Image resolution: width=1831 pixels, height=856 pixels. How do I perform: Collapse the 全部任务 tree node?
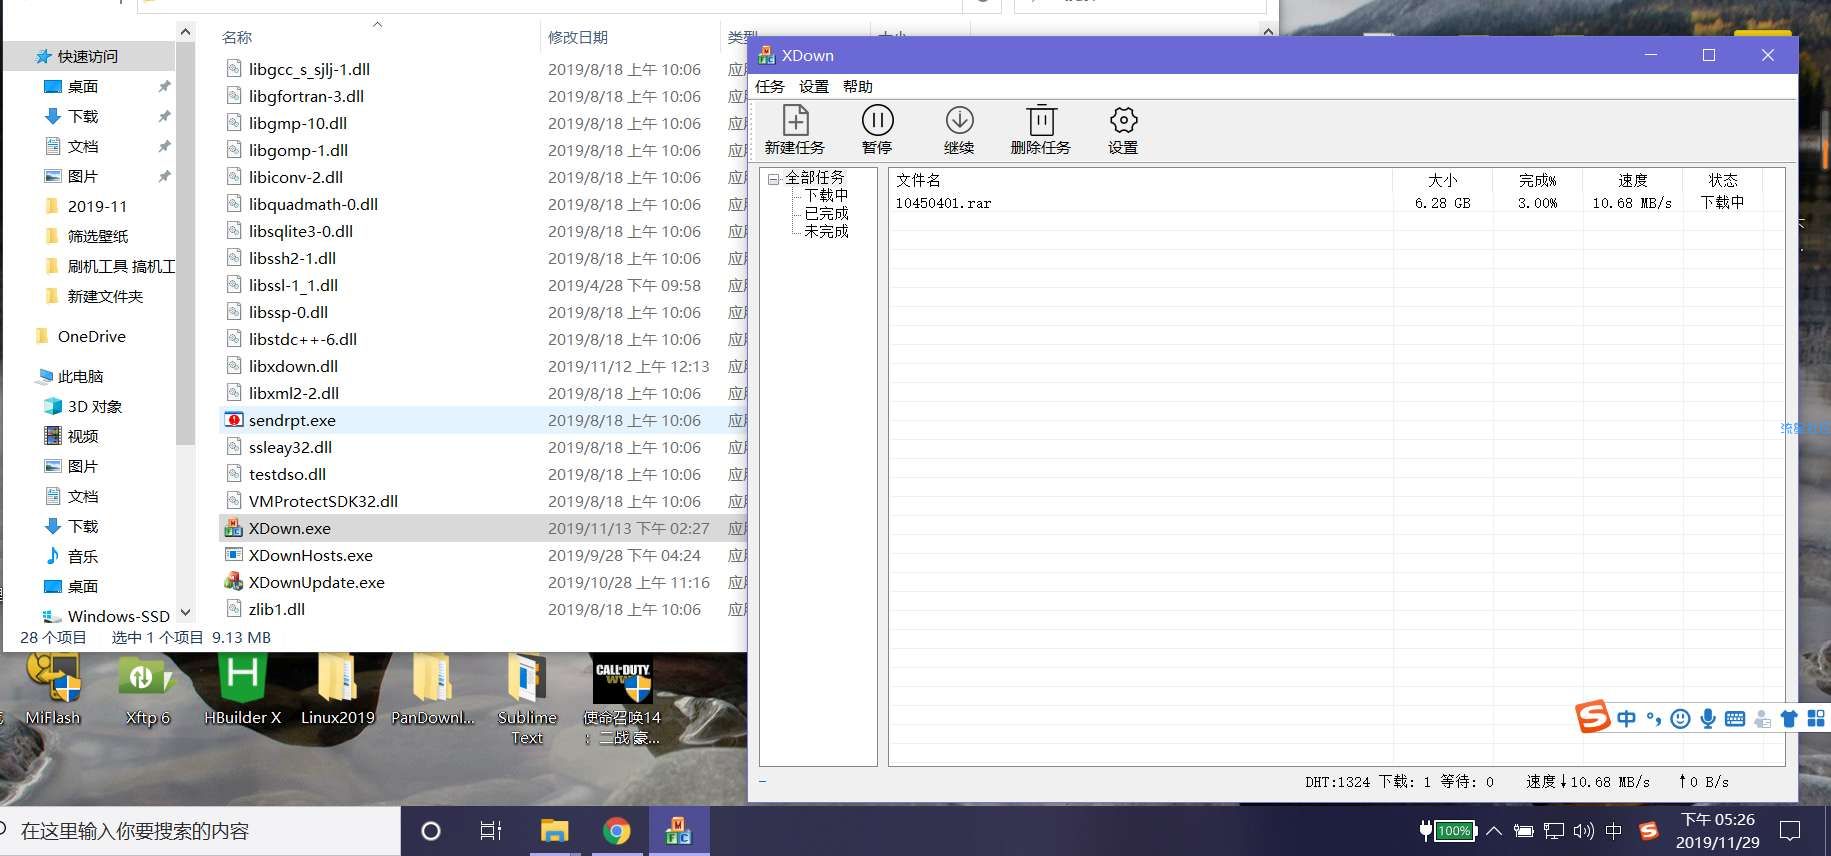(x=773, y=179)
